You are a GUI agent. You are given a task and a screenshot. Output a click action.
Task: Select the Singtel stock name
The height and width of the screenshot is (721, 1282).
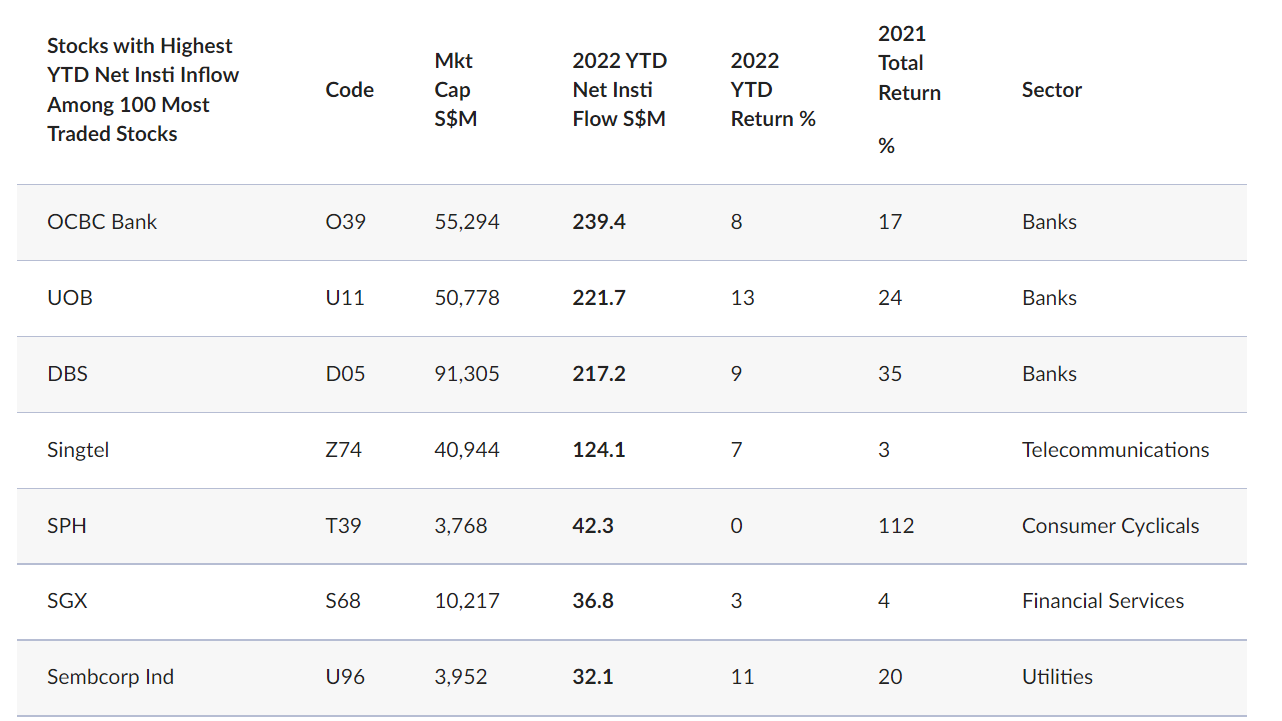[78, 450]
